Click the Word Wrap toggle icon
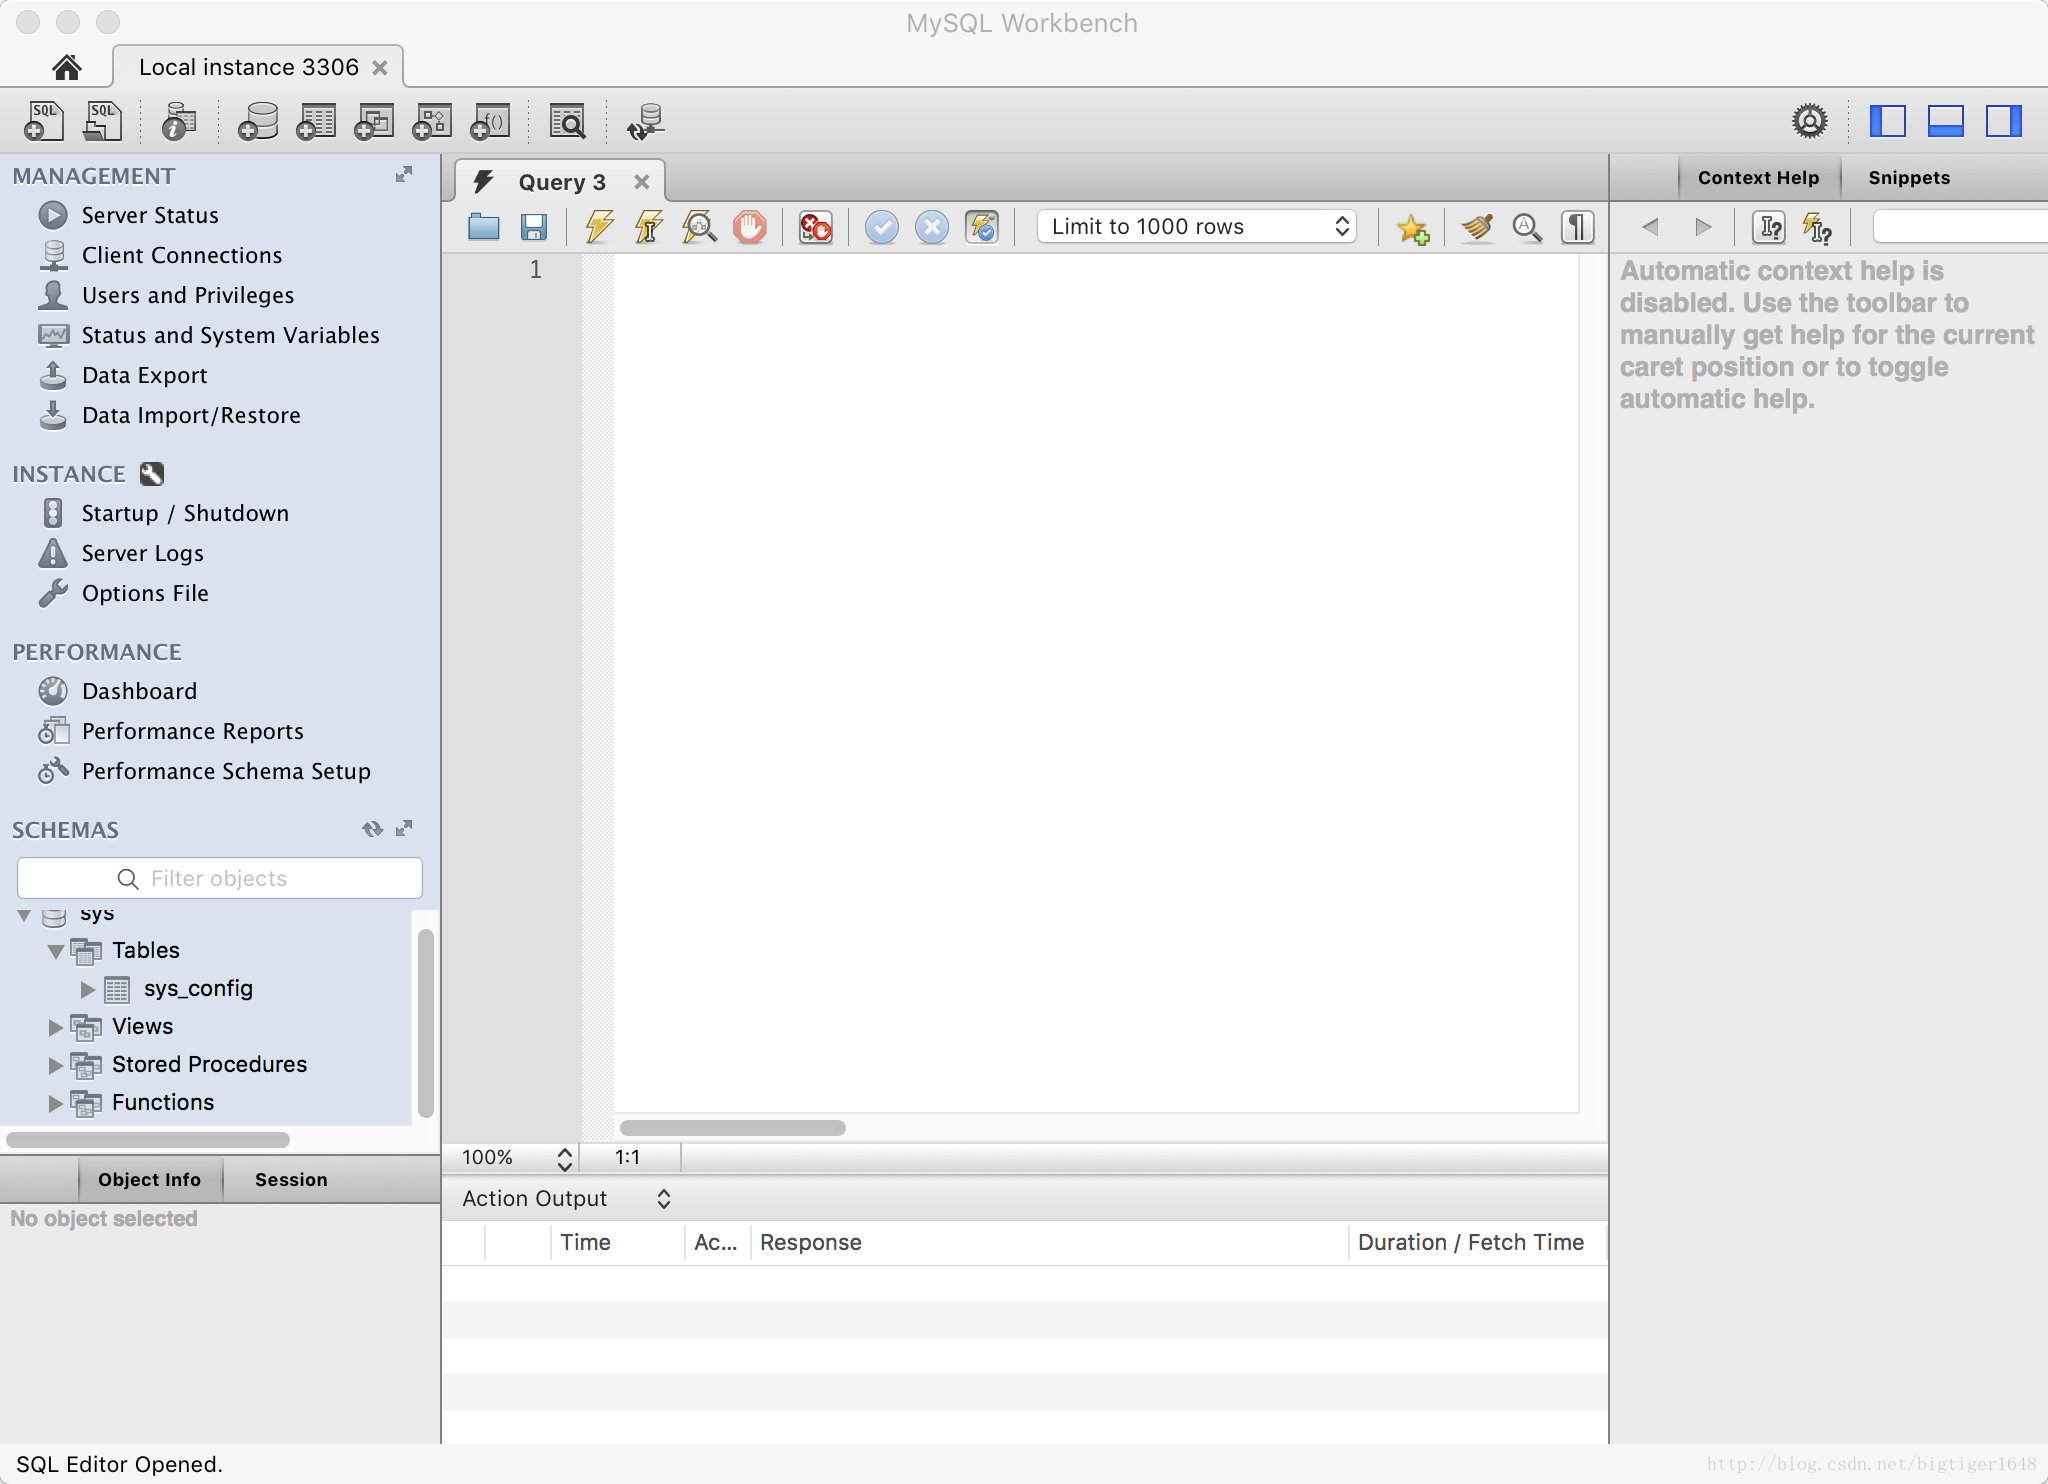 [1574, 224]
